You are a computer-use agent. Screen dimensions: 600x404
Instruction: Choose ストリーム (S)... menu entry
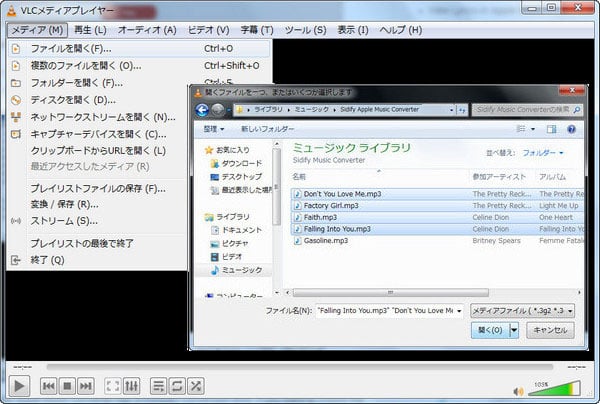coord(98,221)
